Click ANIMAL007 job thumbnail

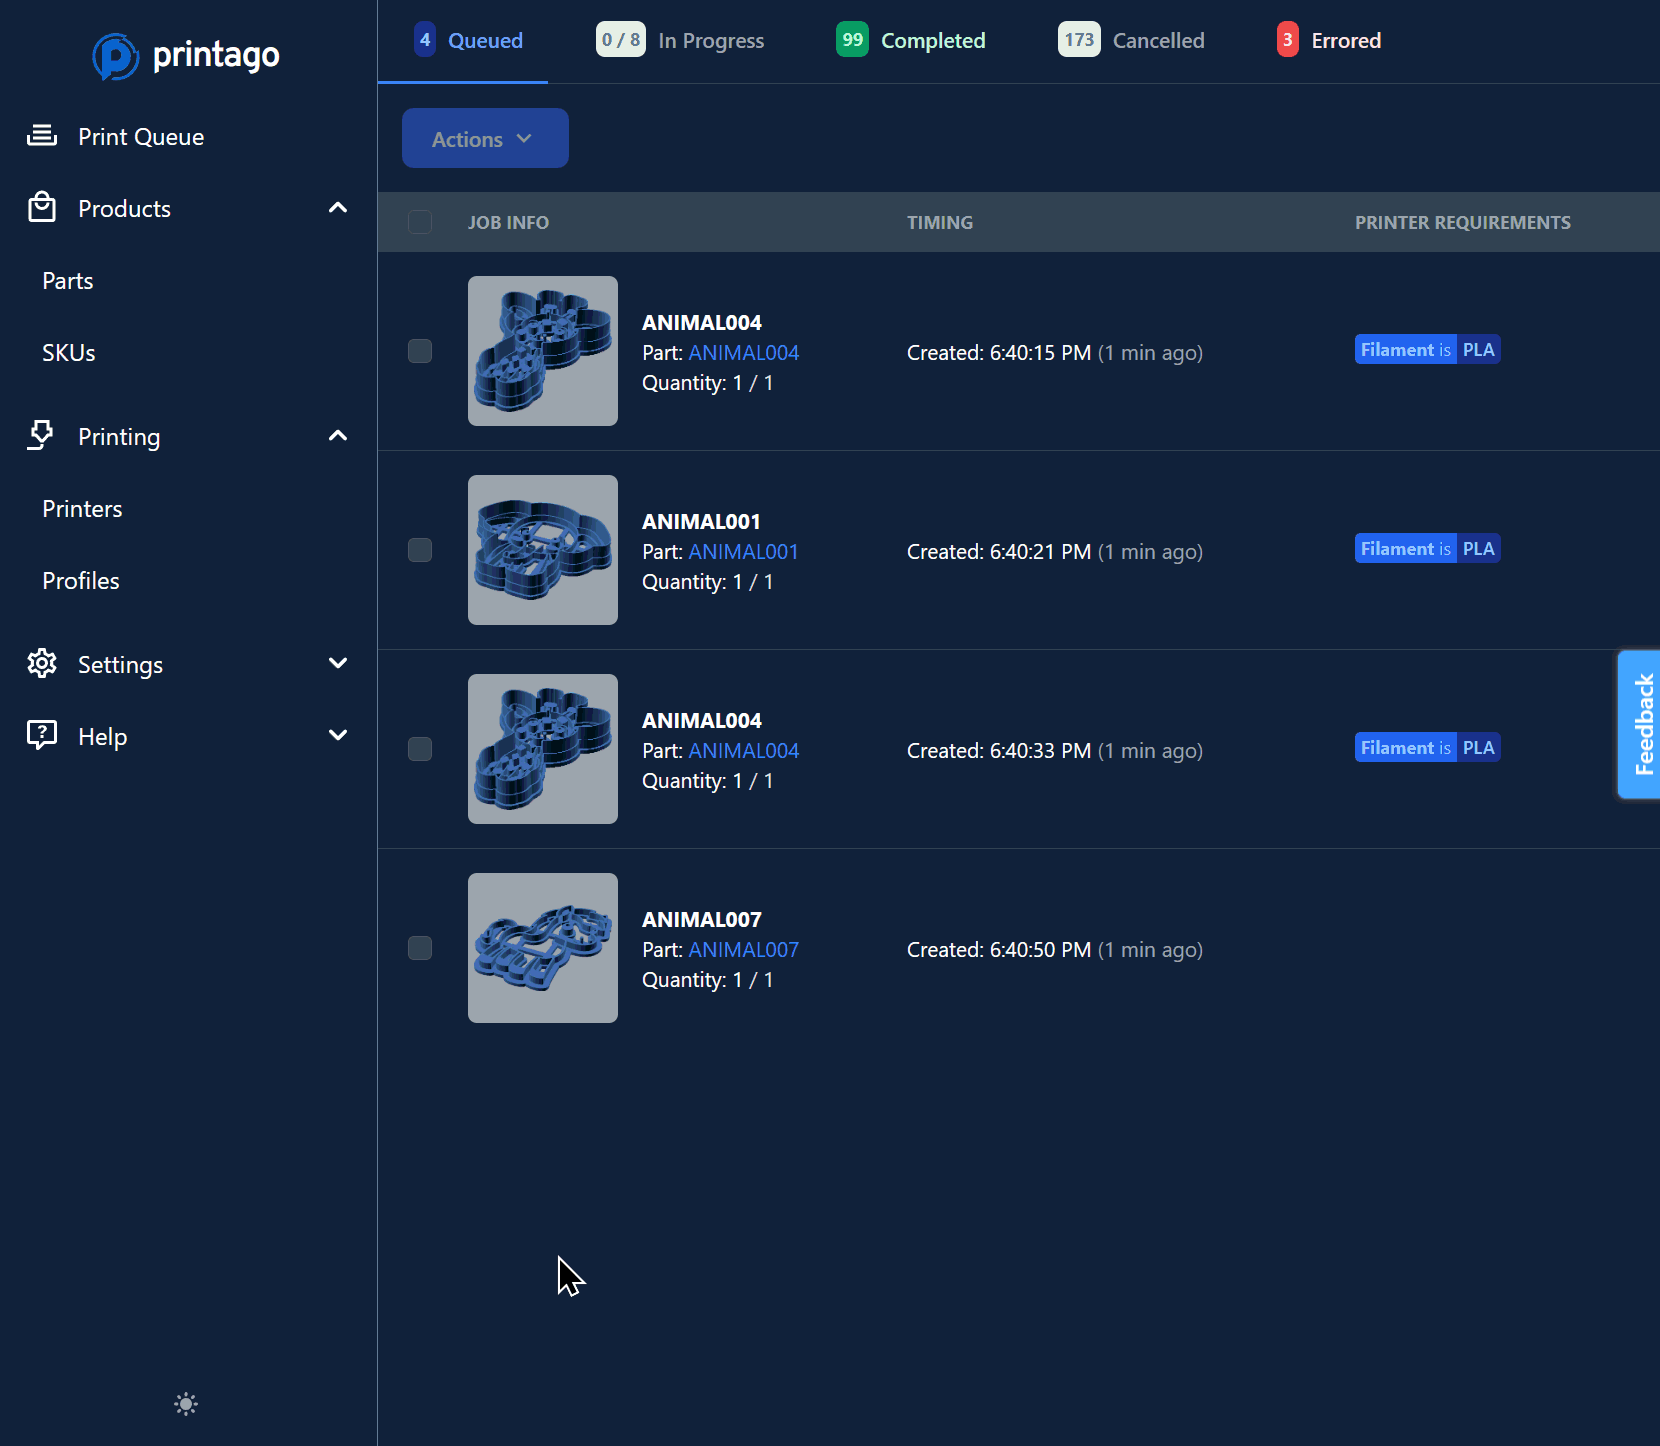pos(543,948)
